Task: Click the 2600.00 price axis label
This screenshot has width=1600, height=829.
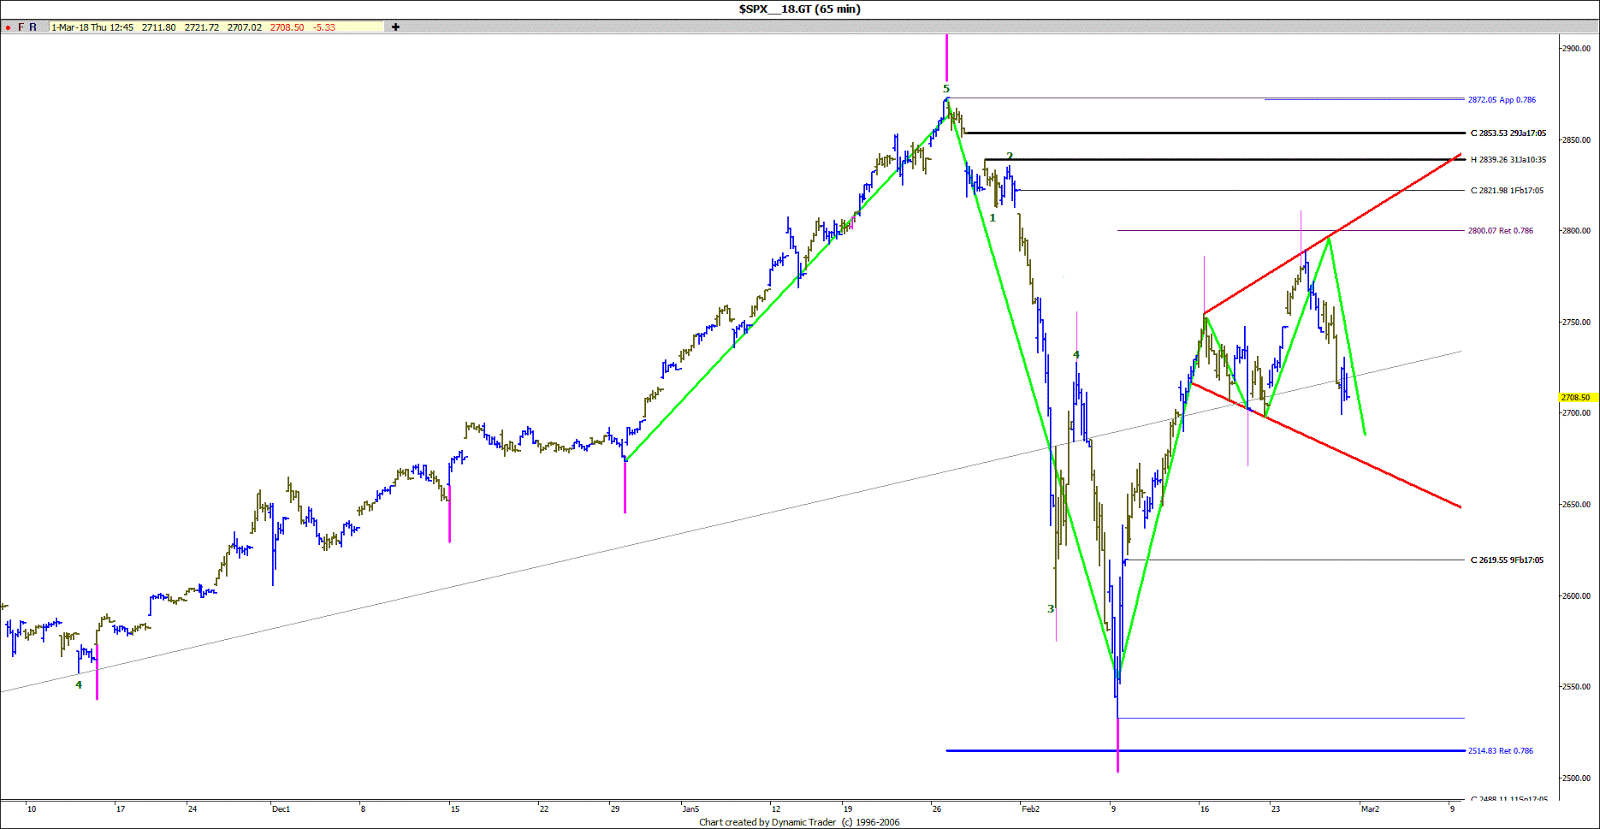Action: tap(1576, 596)
